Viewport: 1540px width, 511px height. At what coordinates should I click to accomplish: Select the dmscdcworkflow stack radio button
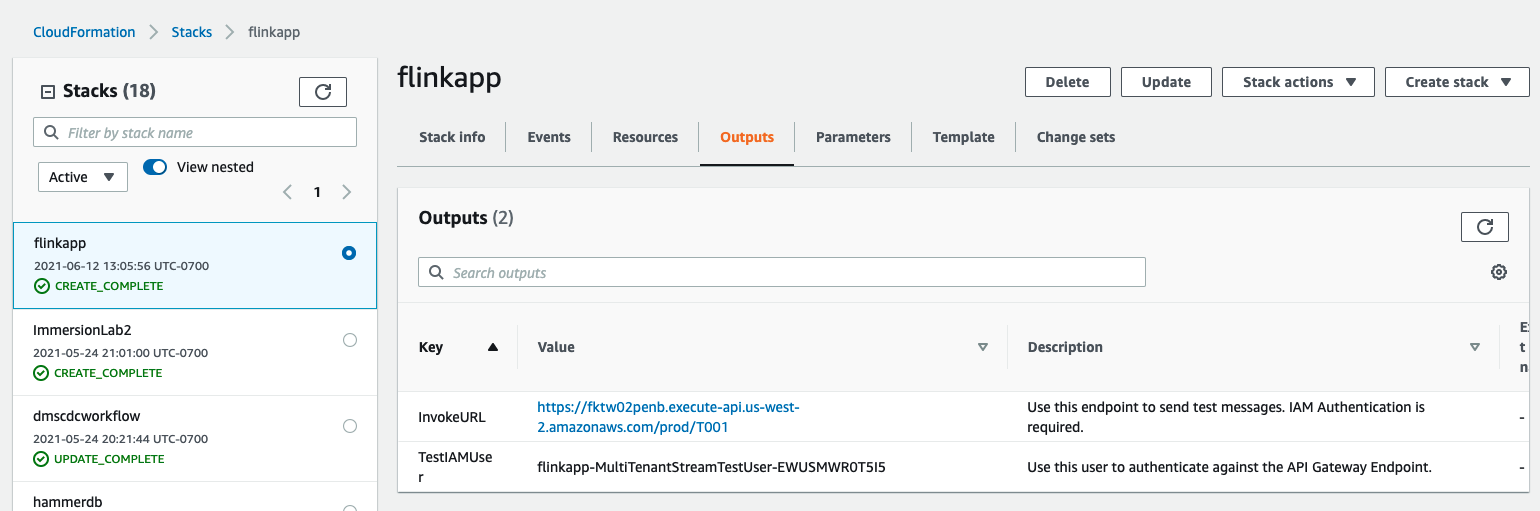(x=349, y=426)
